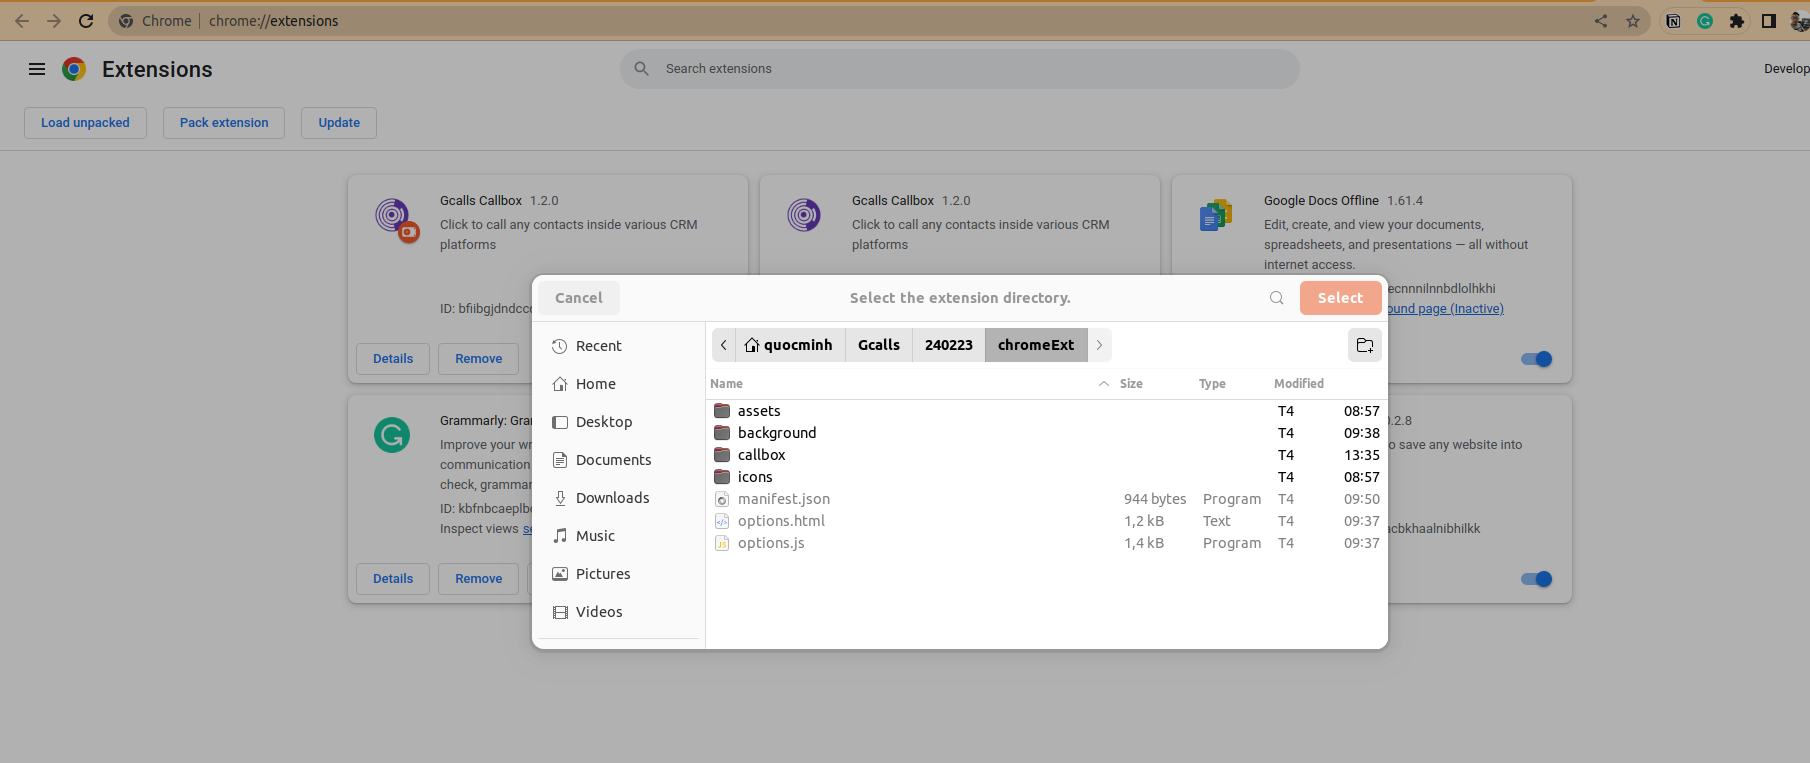Open the Chrome hamburger main menu
Image resolution: width=1810 pixels, height=763 pixels.
37,69
